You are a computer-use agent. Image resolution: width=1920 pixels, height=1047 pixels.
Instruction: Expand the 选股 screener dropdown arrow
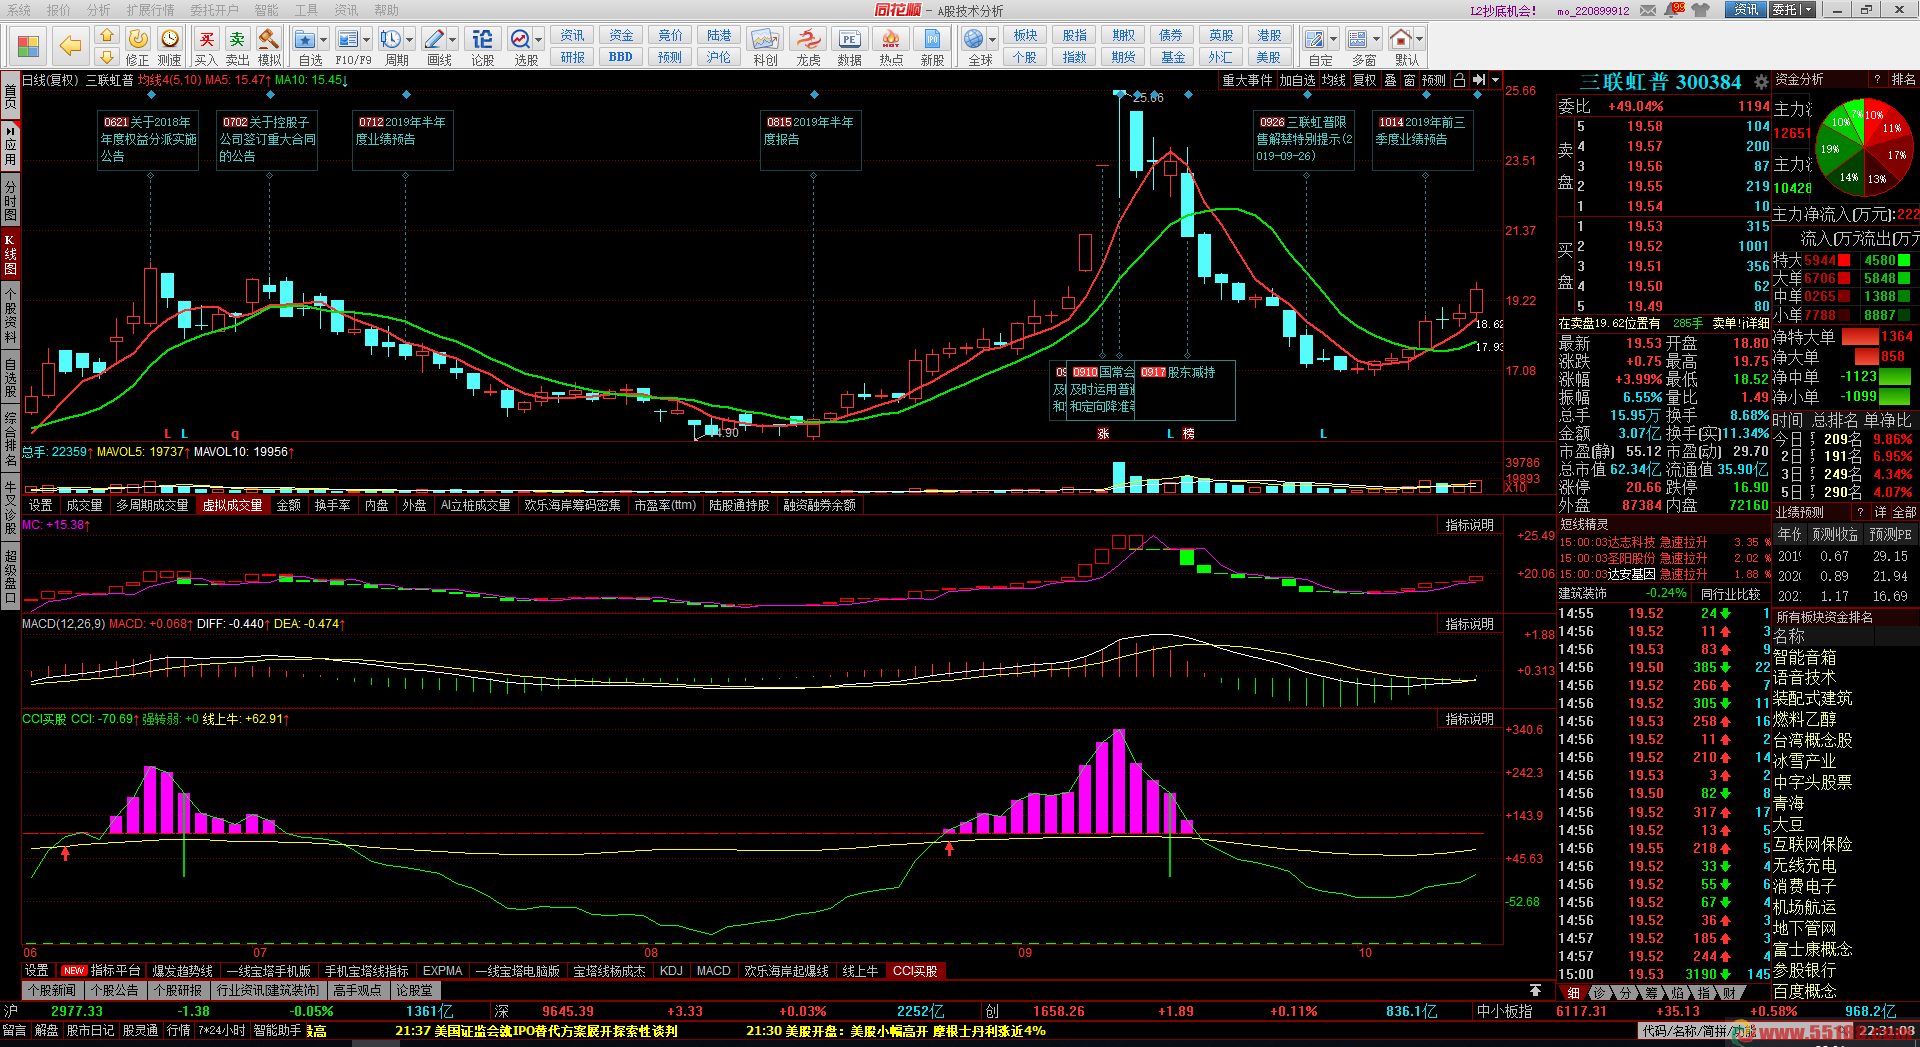(538, 40)
